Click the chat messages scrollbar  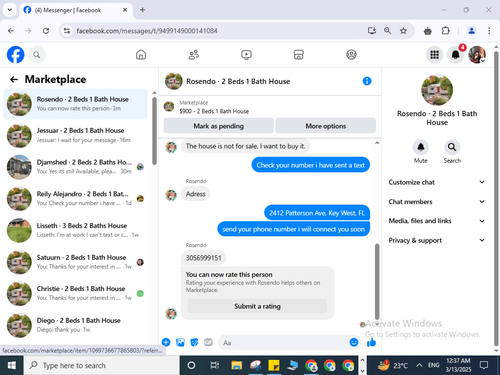(377, 282)
